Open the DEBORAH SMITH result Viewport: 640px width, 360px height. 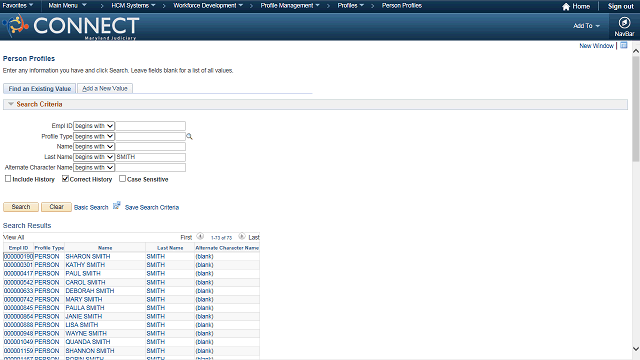[90, 291]
